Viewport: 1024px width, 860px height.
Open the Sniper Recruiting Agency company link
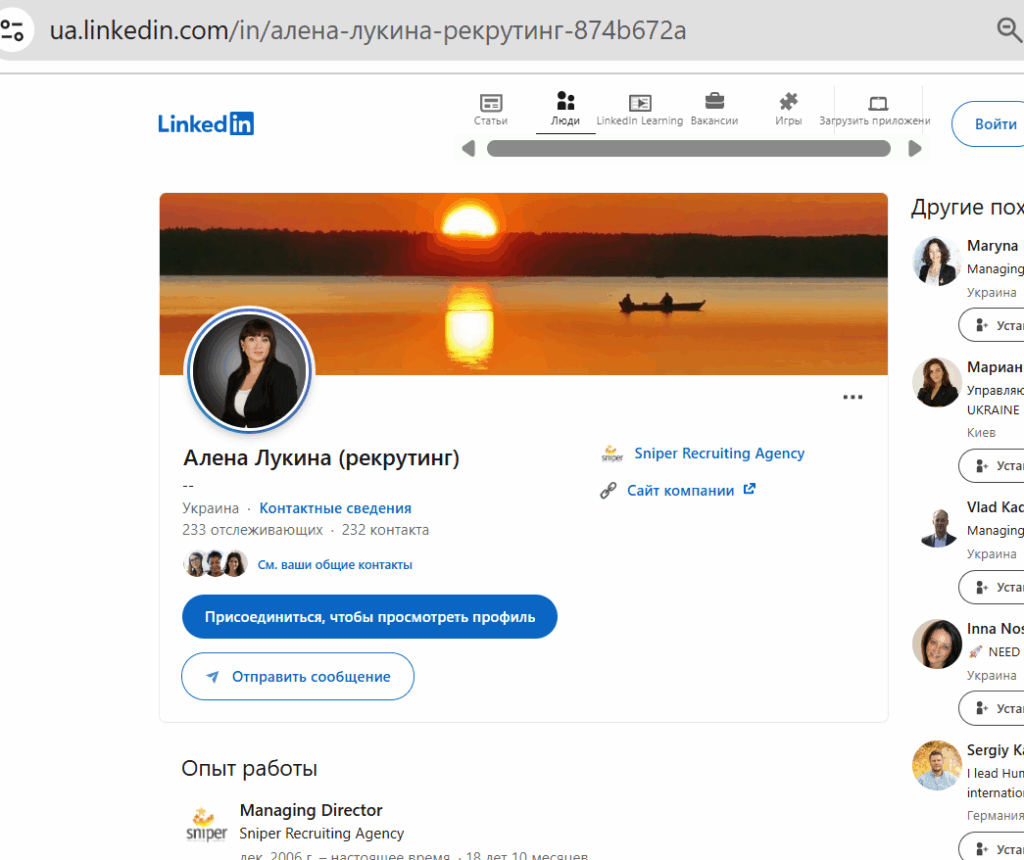[x=719, y=453]
